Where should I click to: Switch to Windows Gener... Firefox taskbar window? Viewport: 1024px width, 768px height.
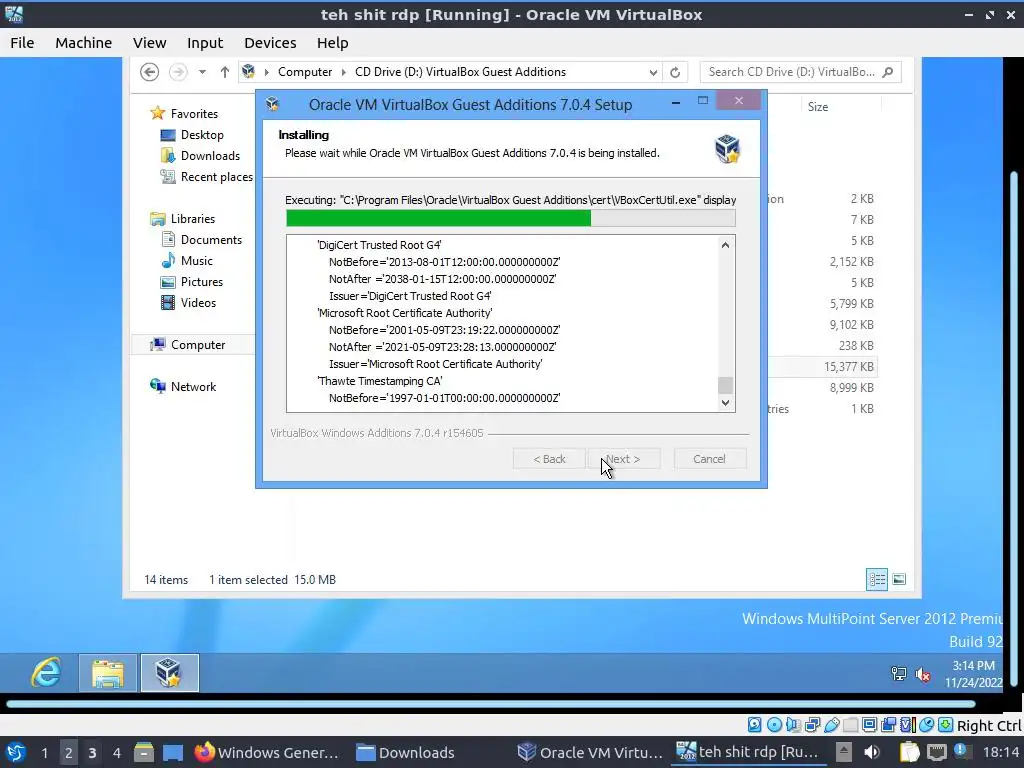pyautogui.click(x=267, y=752)
